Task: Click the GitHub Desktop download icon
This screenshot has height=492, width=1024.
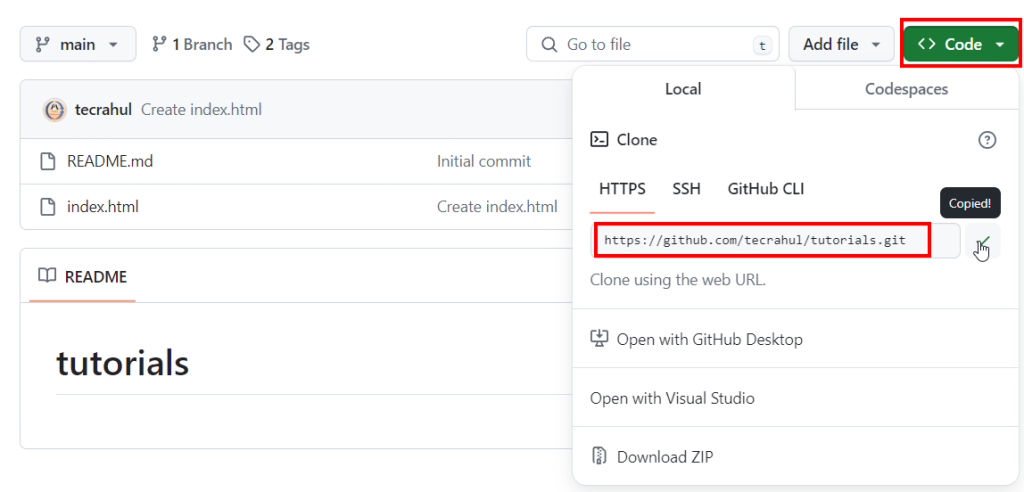Action: [600, 339]
